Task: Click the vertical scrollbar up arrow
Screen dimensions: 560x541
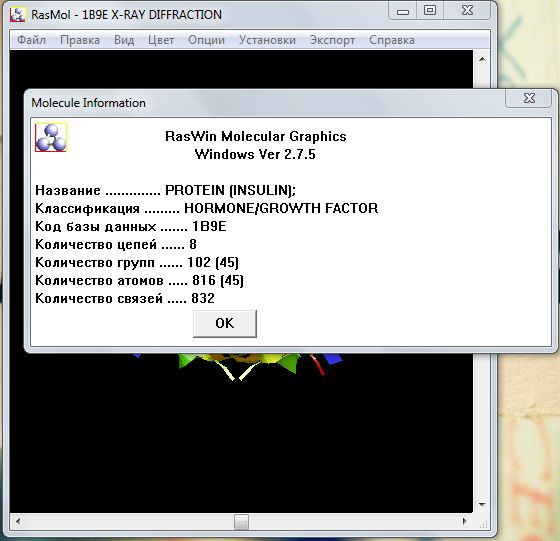Action: tap(482, 59)
